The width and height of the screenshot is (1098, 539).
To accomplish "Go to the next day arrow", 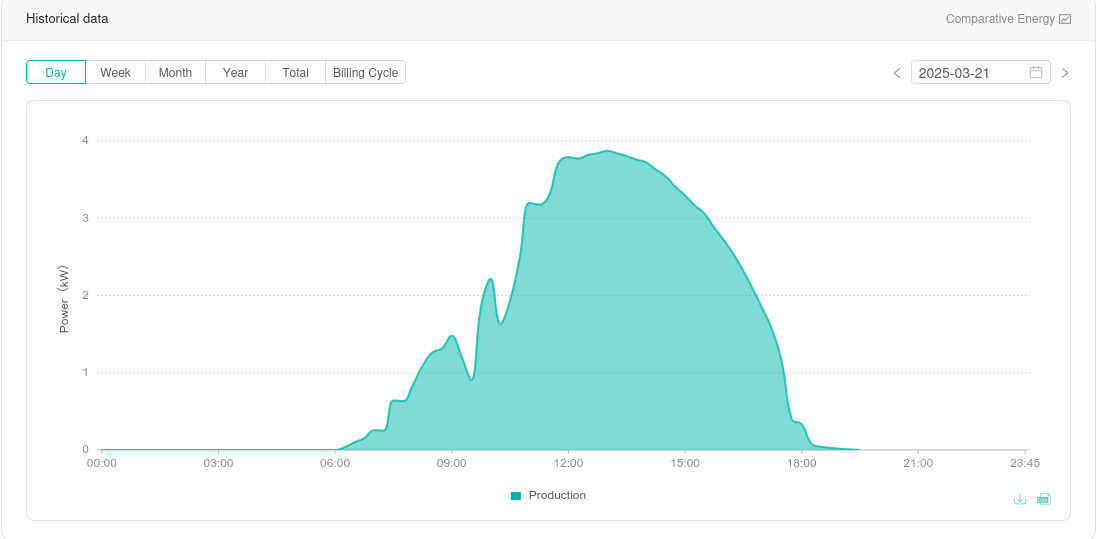I will [x=1065, y=73].
